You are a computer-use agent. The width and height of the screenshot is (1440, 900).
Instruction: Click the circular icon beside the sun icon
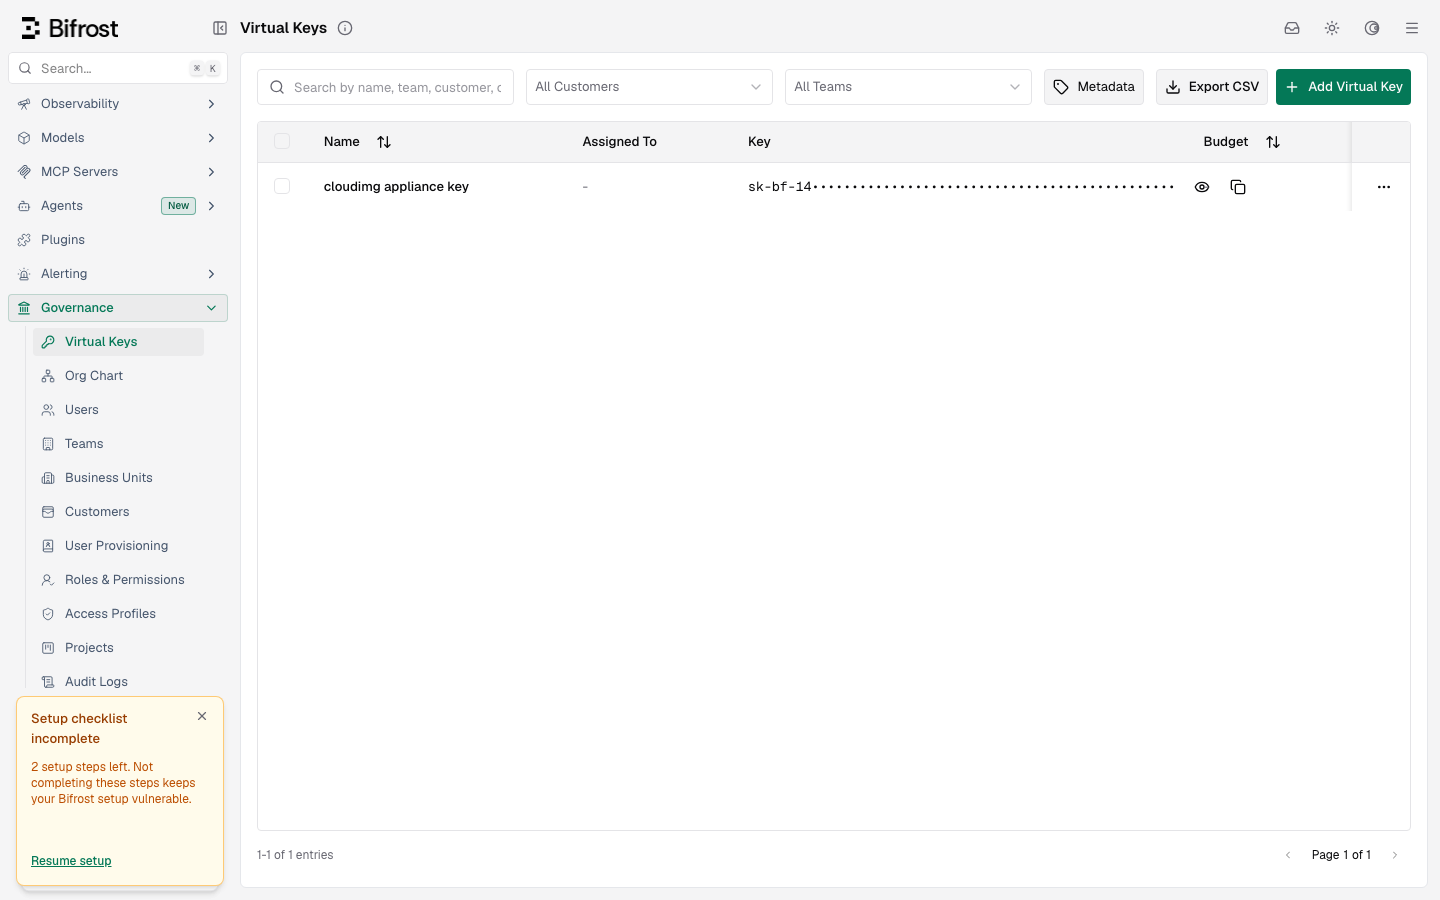pos(1372,28)
